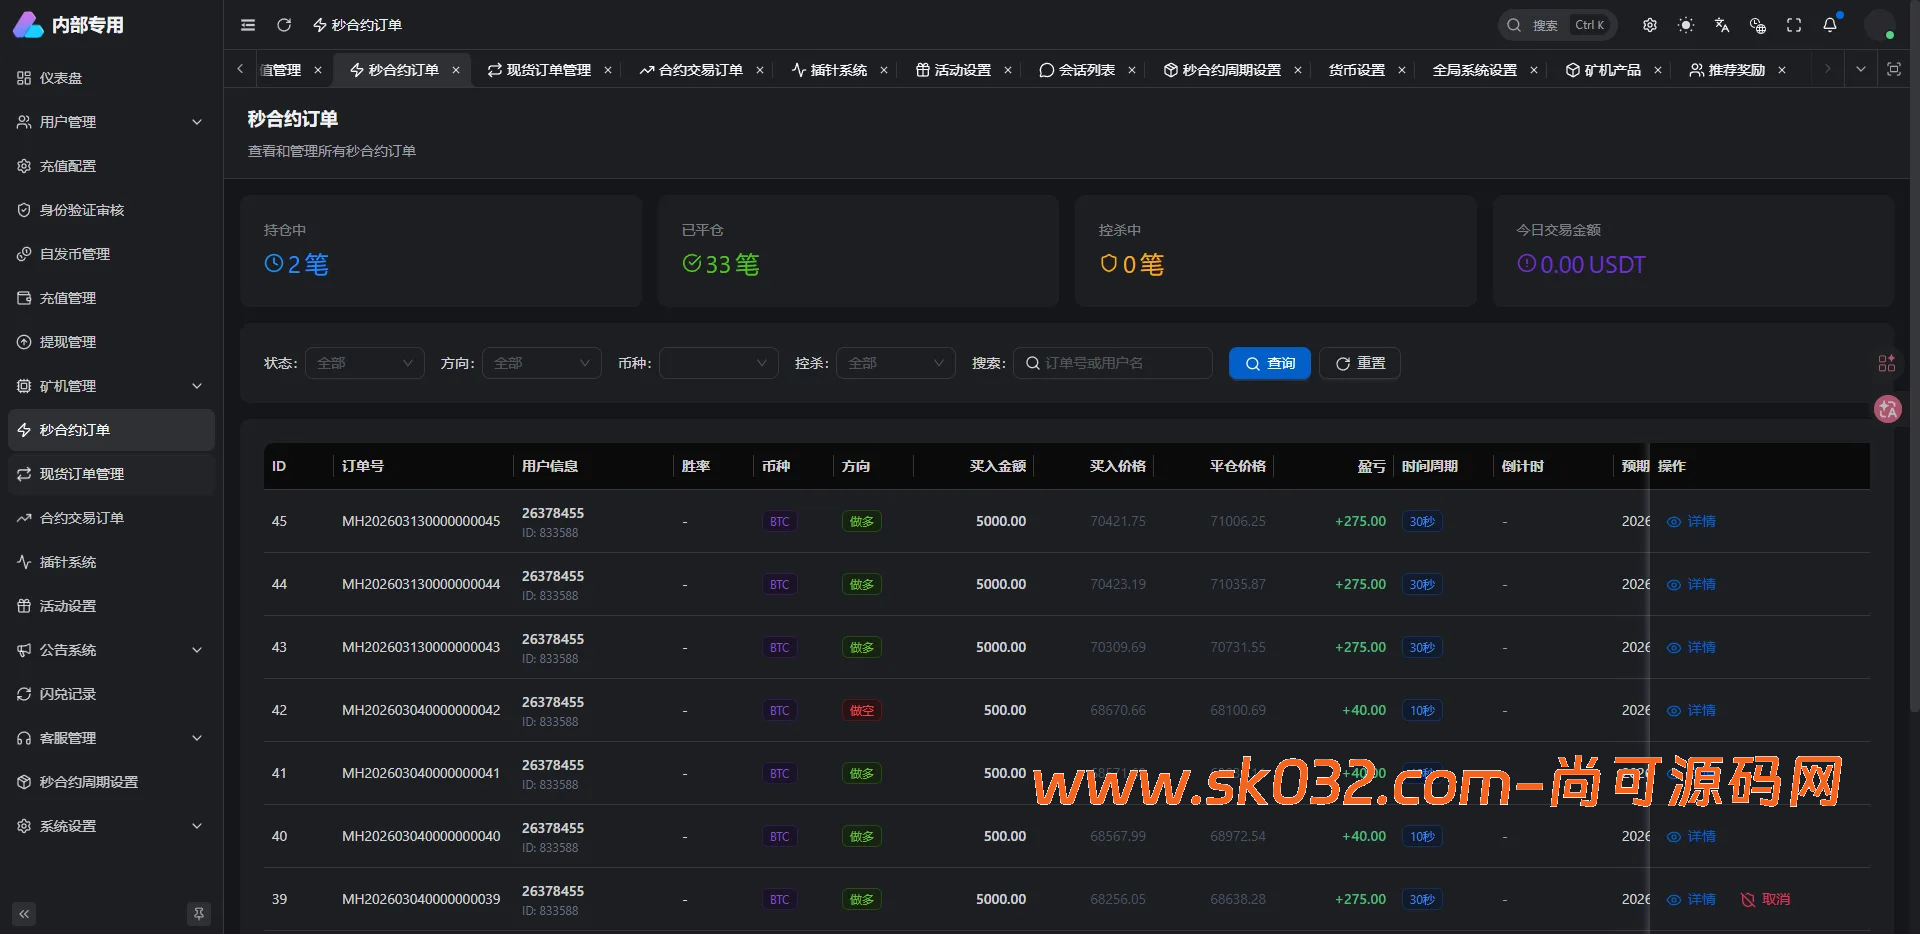Screen dimensions: 1920x934
Task: Open the 状态 filter dropdown
Action: click(x=364, y=363)
